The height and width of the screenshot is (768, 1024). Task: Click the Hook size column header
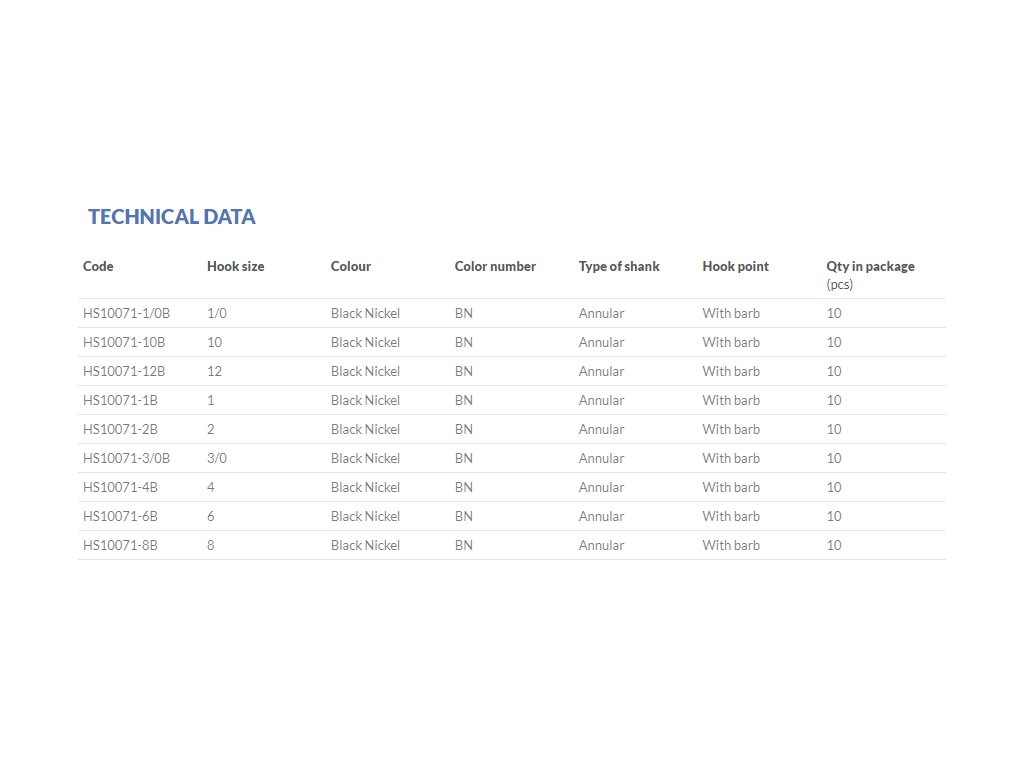point(235,266)
